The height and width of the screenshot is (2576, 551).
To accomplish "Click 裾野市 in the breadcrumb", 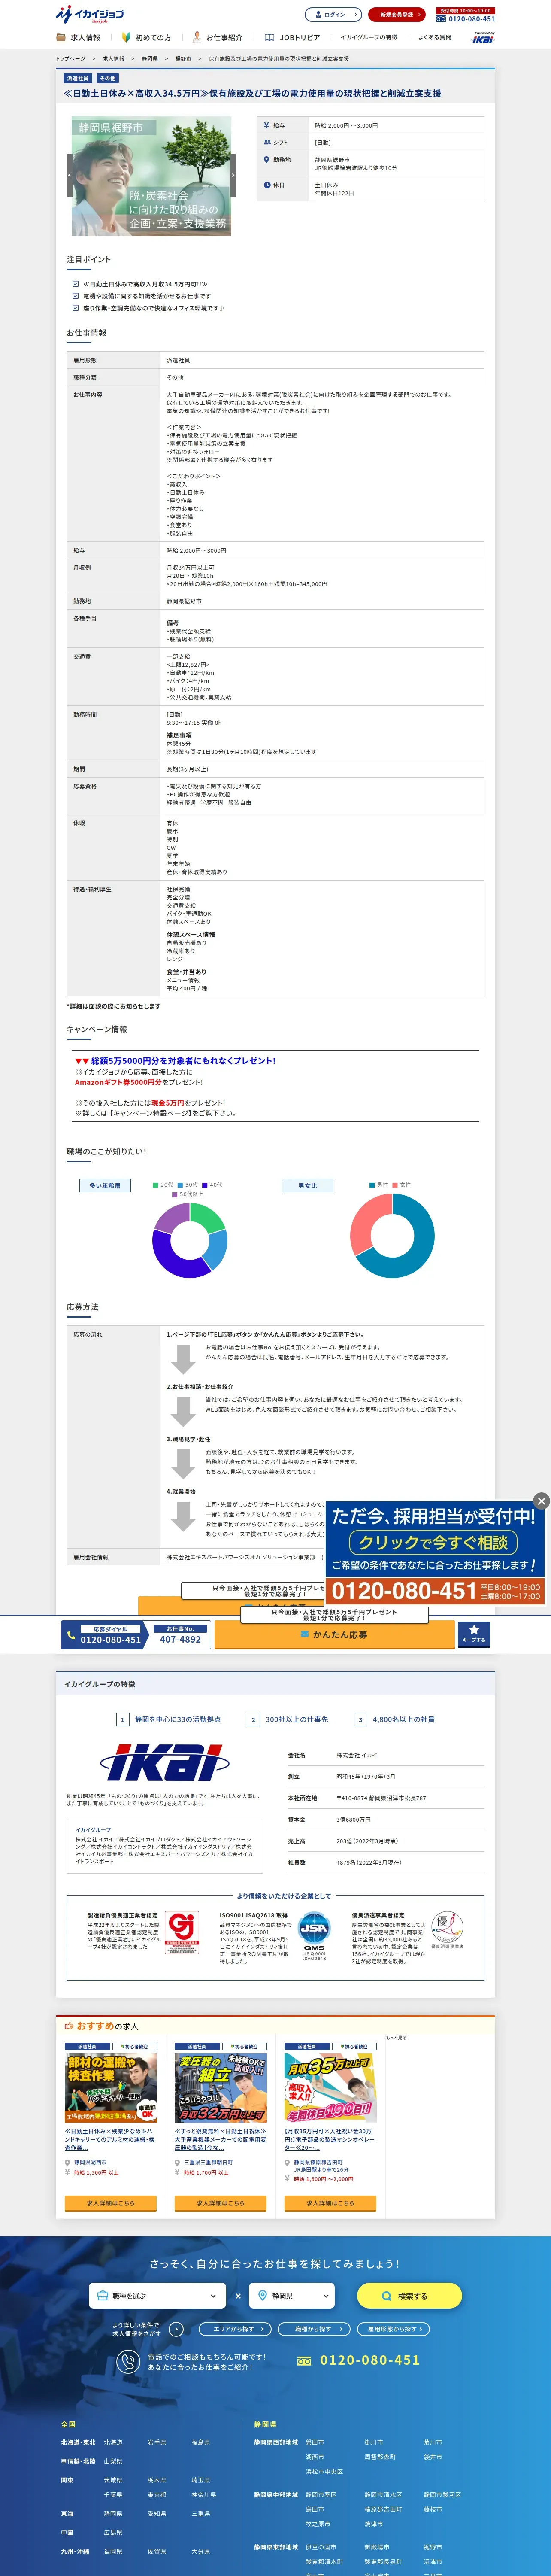I will coord(183,59).
